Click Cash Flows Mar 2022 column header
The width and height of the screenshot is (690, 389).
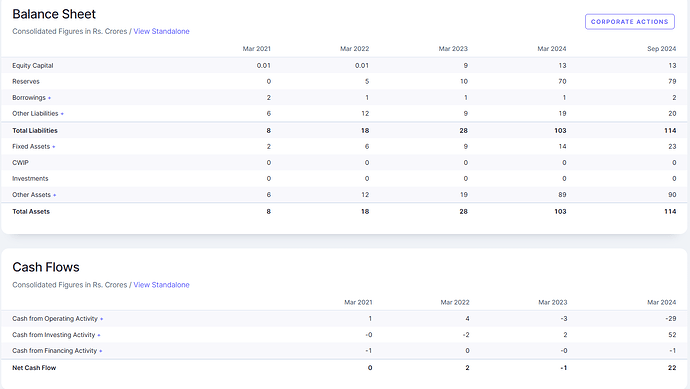(455, 302)
